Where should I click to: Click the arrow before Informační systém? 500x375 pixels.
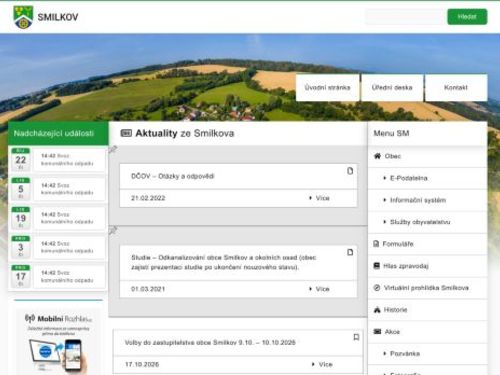385,200
